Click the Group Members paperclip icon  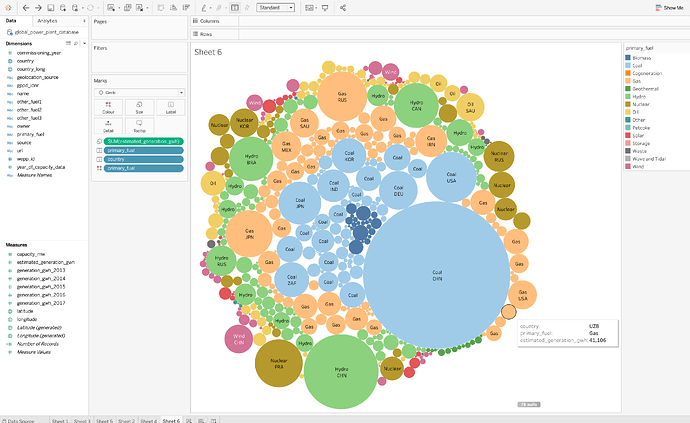pos(219,7)
